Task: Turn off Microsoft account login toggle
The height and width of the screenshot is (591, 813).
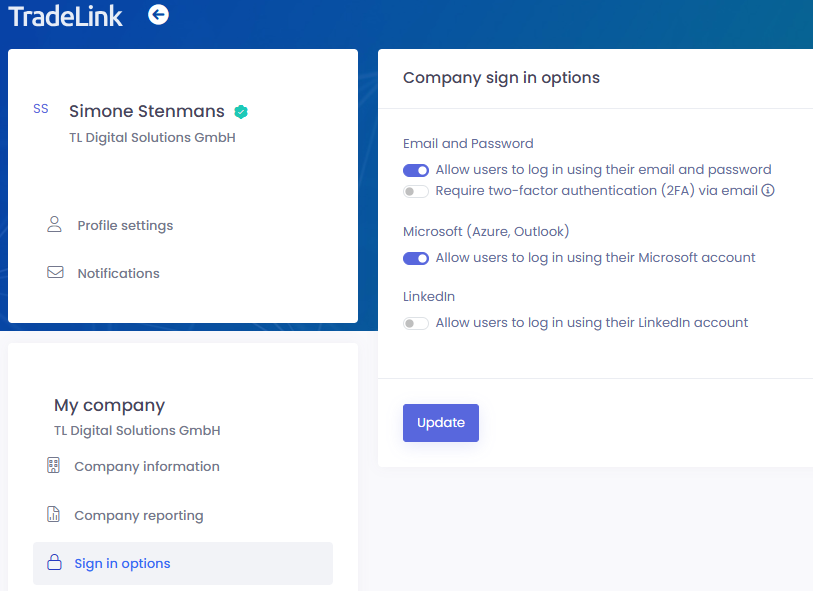Action: pyautogui.click(x=416, y=258)
